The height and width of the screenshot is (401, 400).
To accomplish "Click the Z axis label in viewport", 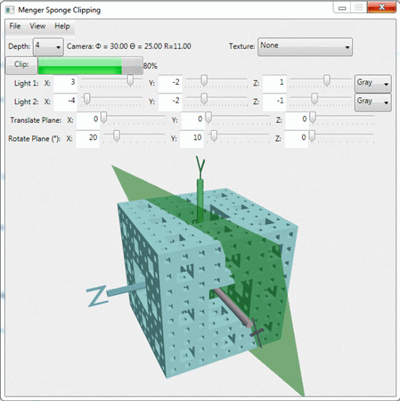I will (97, 297).
